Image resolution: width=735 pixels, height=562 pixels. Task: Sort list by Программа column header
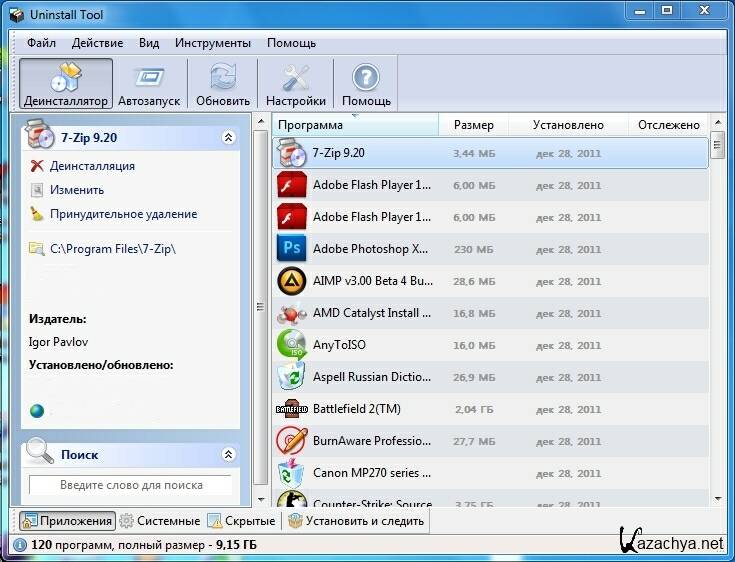click(x=355, y=125)
